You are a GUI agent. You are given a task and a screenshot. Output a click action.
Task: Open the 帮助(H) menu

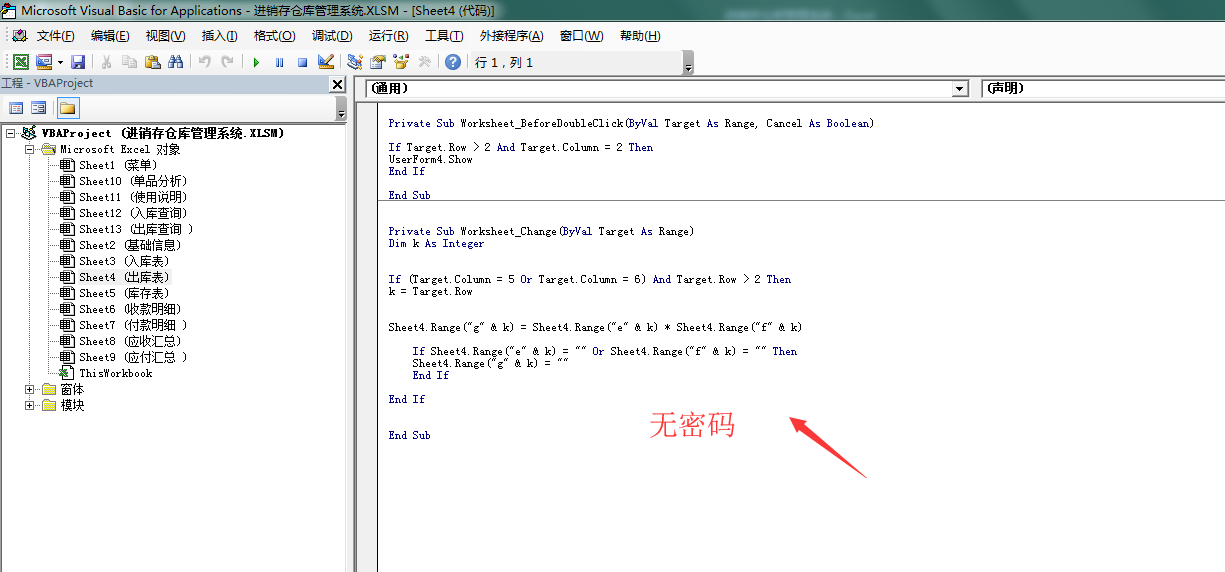[640, 36]
